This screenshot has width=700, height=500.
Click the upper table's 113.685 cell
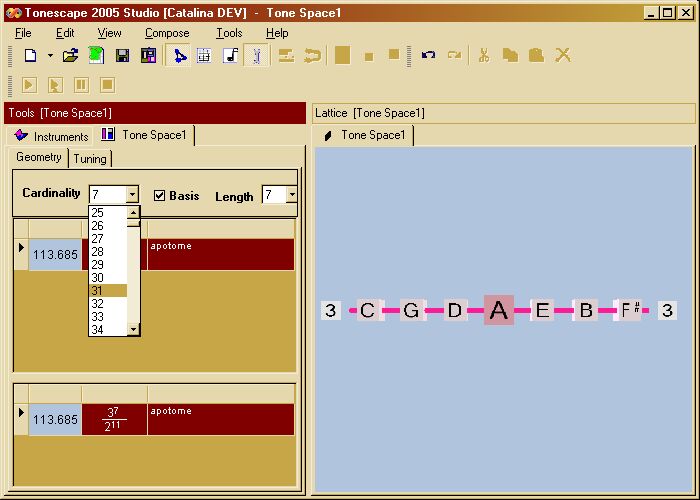[x=55, y=254]
